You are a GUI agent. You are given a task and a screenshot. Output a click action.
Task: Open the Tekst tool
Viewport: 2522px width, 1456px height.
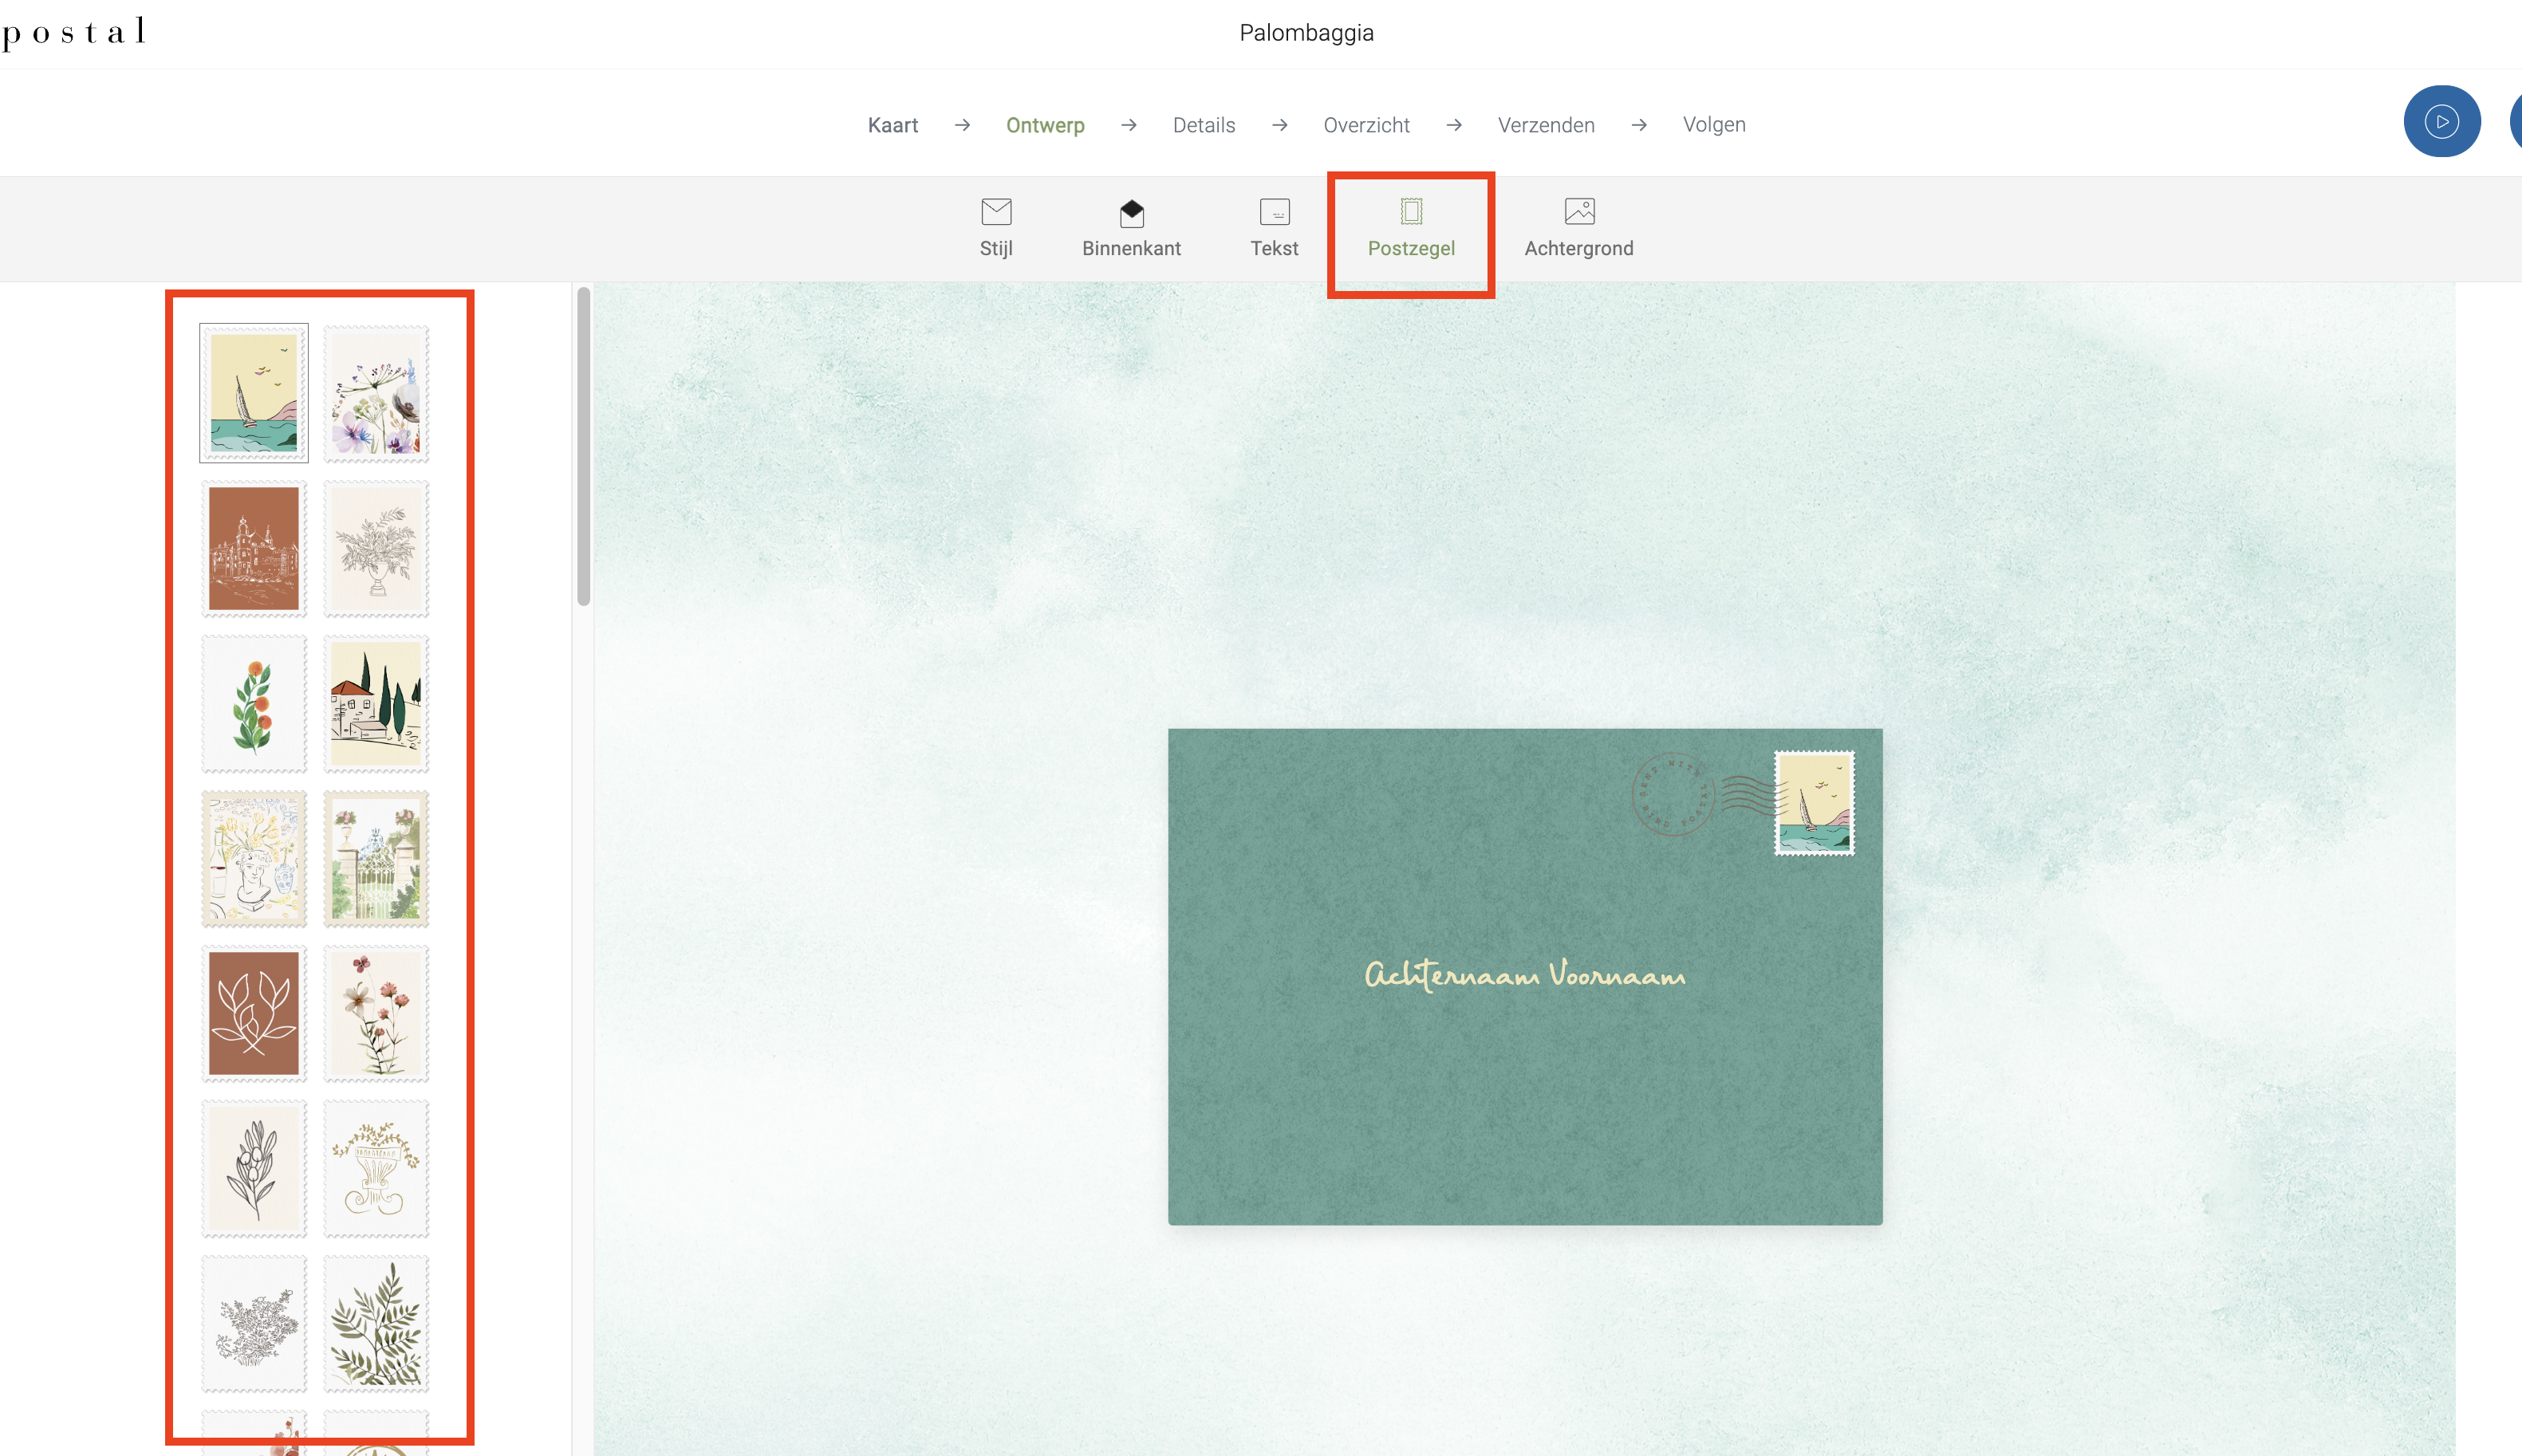(x=1274, y=229)
